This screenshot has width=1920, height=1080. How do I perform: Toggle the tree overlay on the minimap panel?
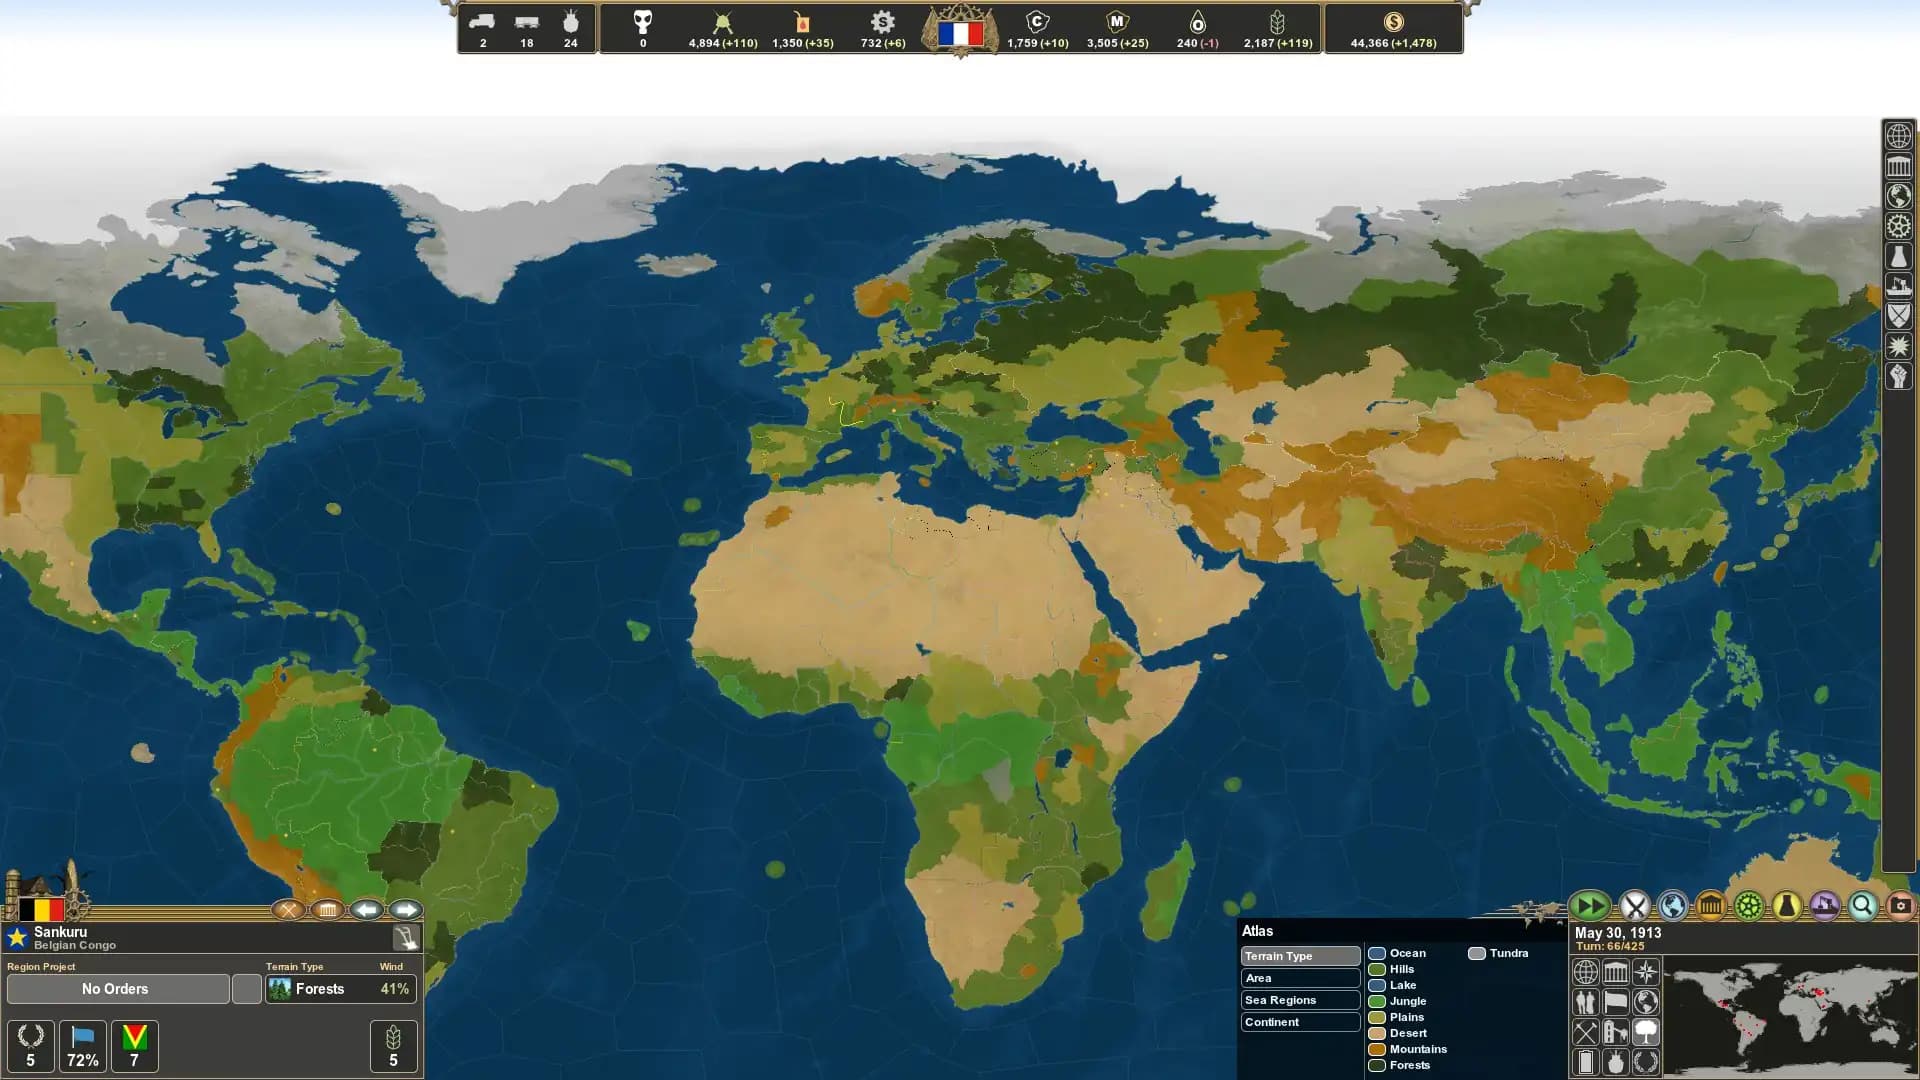(x=1646, y=1034)
